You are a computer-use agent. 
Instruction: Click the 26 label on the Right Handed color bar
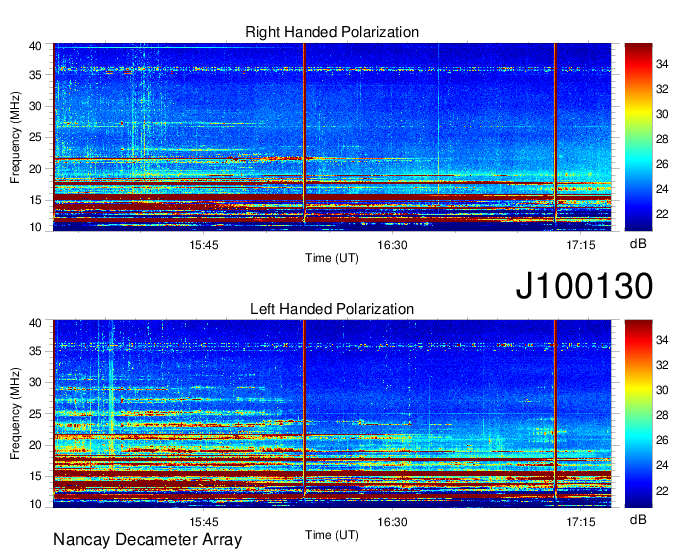click(662, 164)
